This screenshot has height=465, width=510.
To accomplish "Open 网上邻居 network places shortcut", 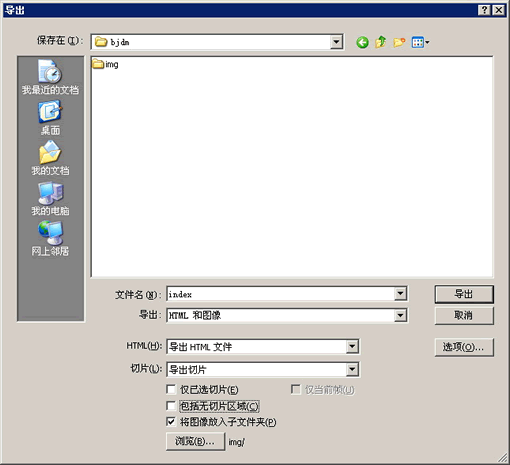I will [50, 239].
